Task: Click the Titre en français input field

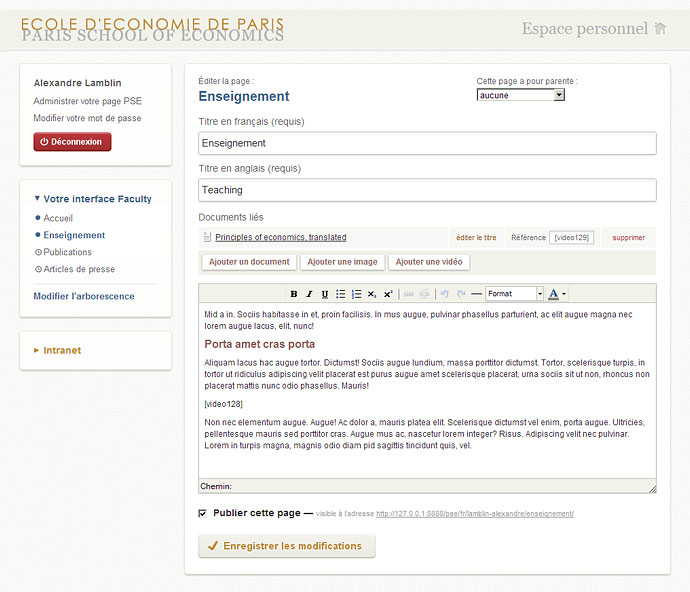Action: coord(427,143)
